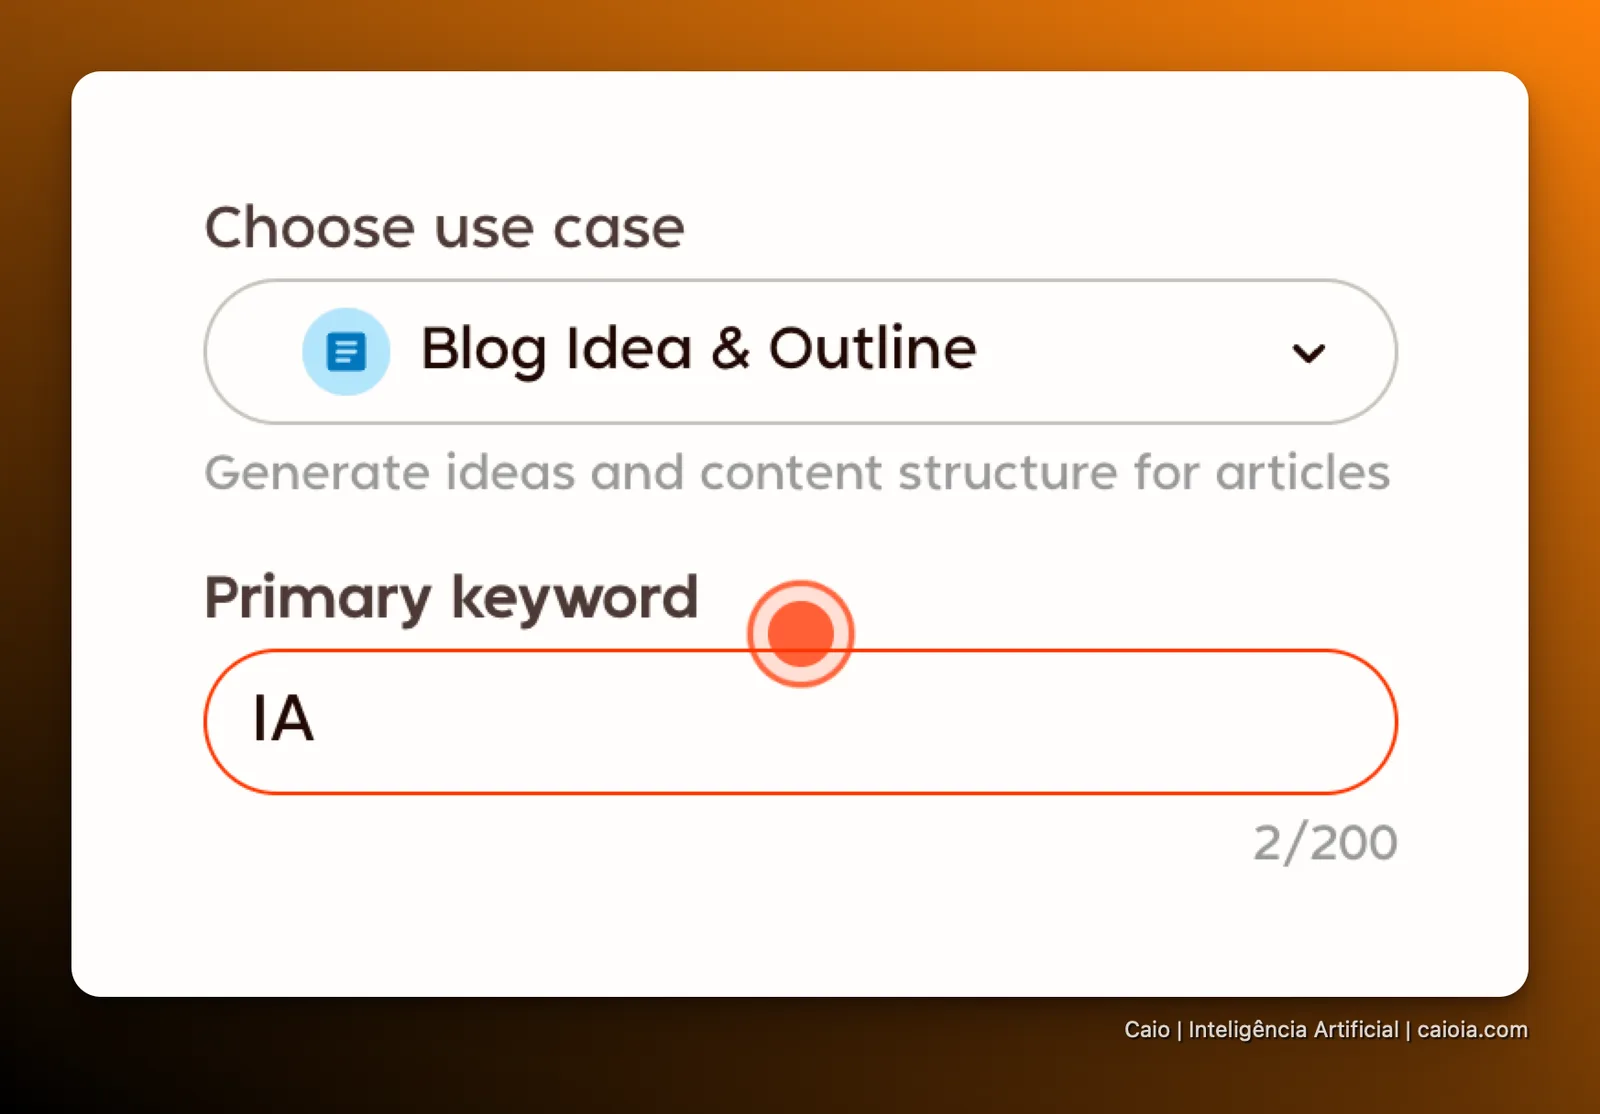
Task: Expand the use case chevron arrow
Action: coord(1308,353)
